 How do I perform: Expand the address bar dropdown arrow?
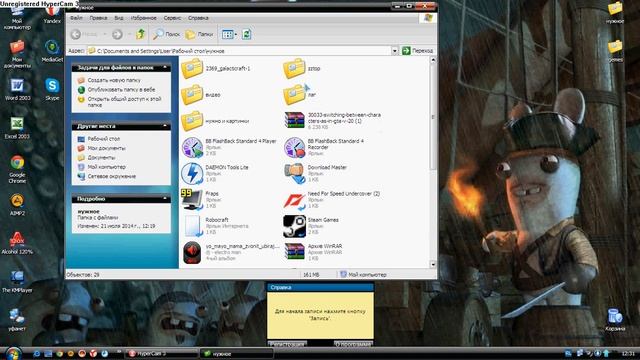coord(395,51)
